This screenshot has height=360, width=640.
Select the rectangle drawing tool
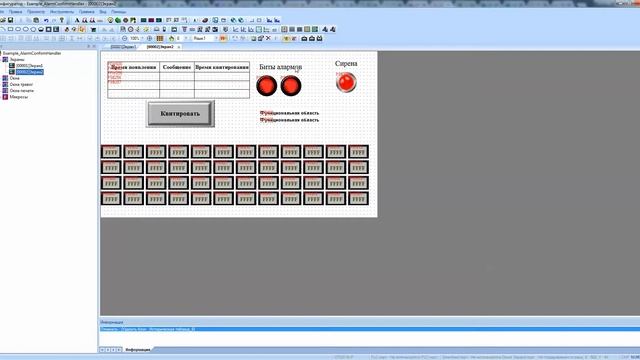click(x=11, y=29)
